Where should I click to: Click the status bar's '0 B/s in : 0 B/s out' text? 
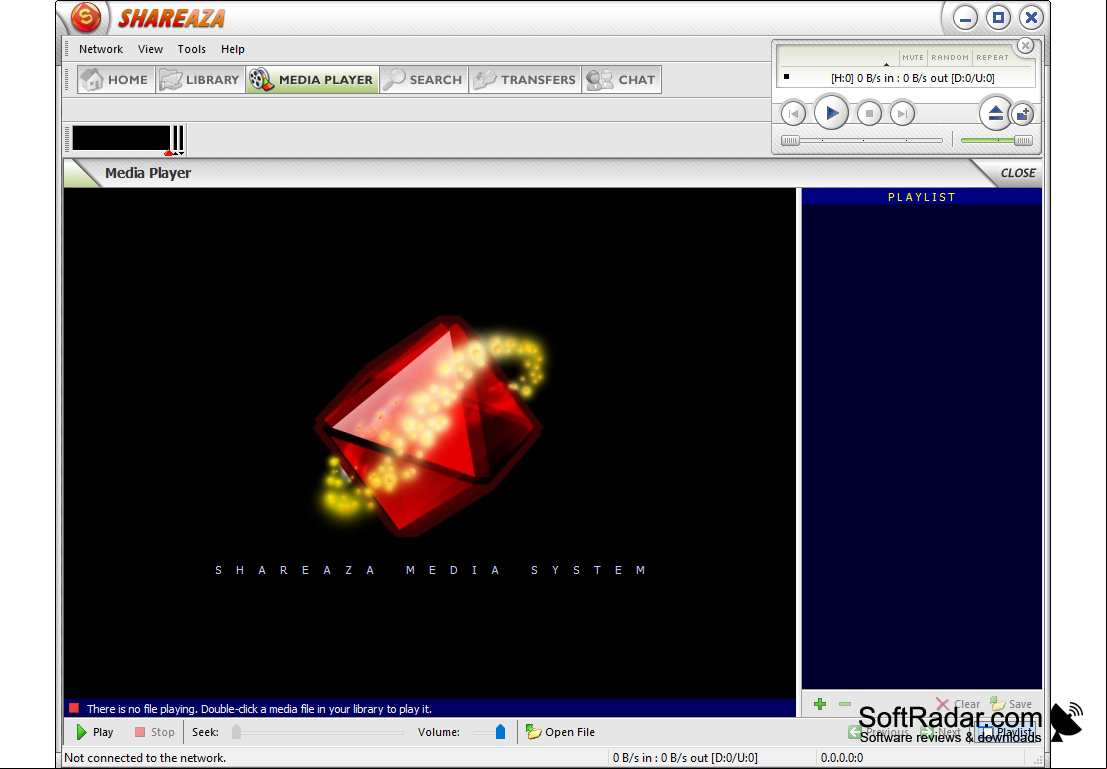685,758
